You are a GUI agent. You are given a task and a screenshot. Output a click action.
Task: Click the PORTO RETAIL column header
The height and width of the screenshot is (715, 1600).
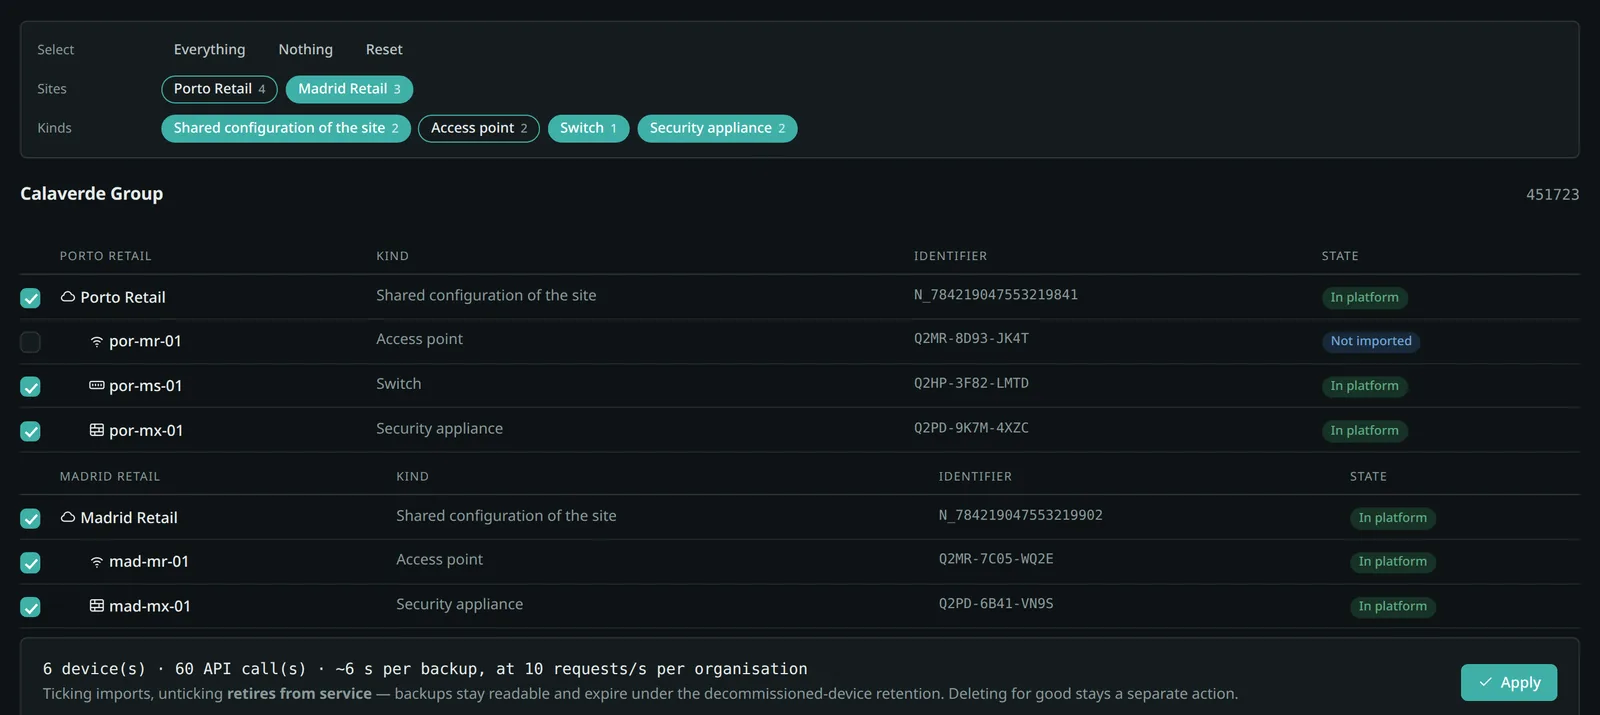click(106, 256)
